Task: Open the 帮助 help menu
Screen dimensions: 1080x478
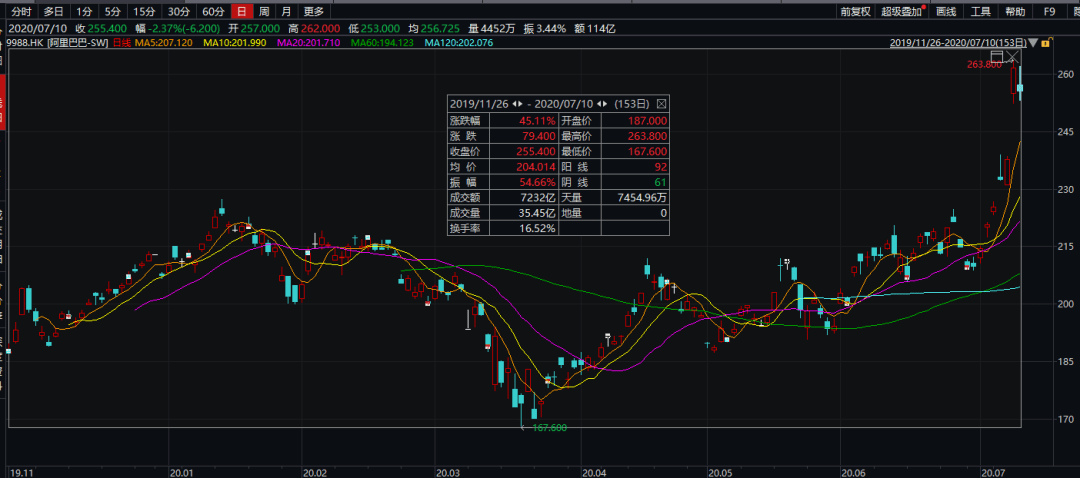Action: [x=1015, y=12]
